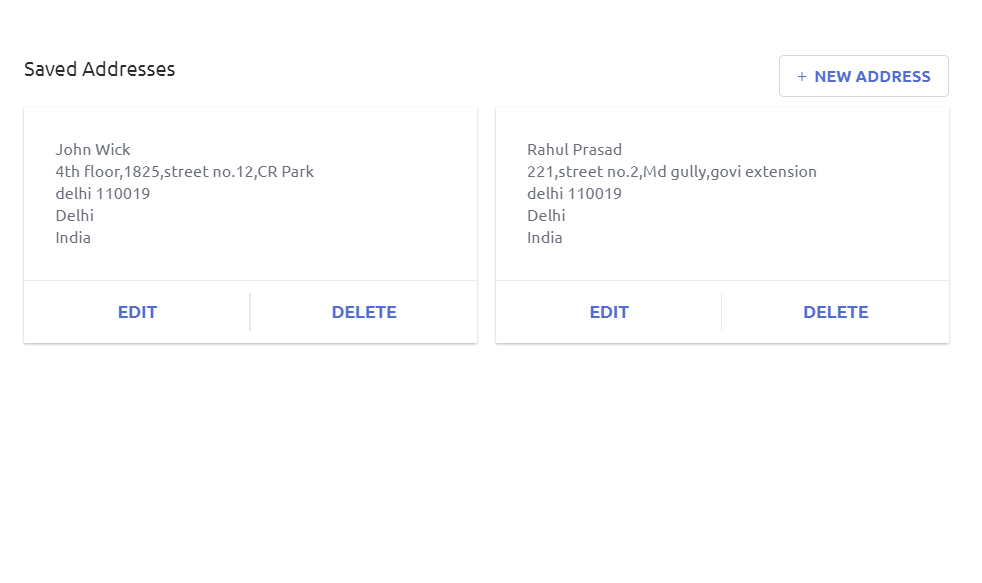Delete John Wick's saved address
982x583 pixels.
point(364,312)
